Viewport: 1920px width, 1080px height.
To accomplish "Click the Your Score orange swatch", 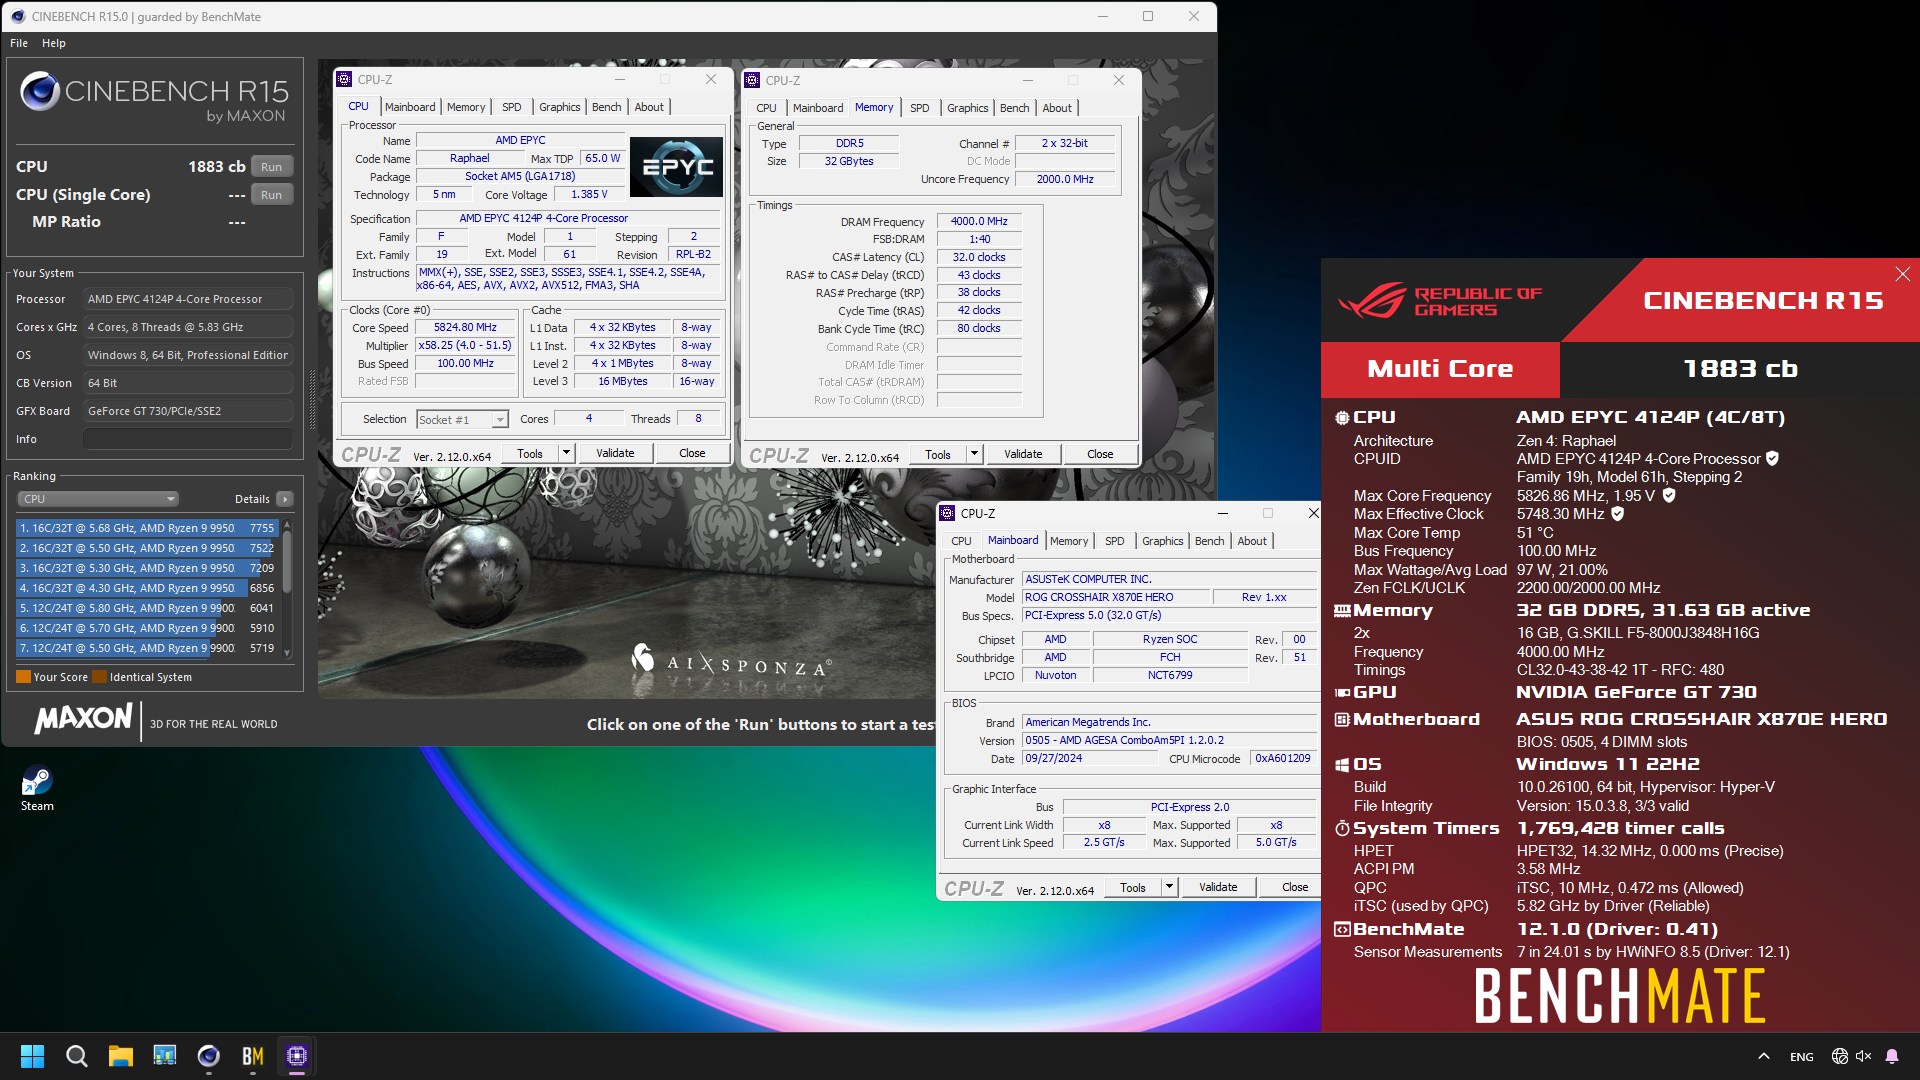I will (23, 677).
